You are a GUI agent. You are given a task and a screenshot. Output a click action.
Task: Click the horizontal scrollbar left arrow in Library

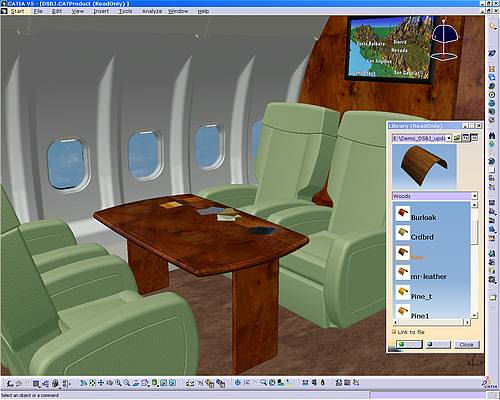tap(396, 322)
